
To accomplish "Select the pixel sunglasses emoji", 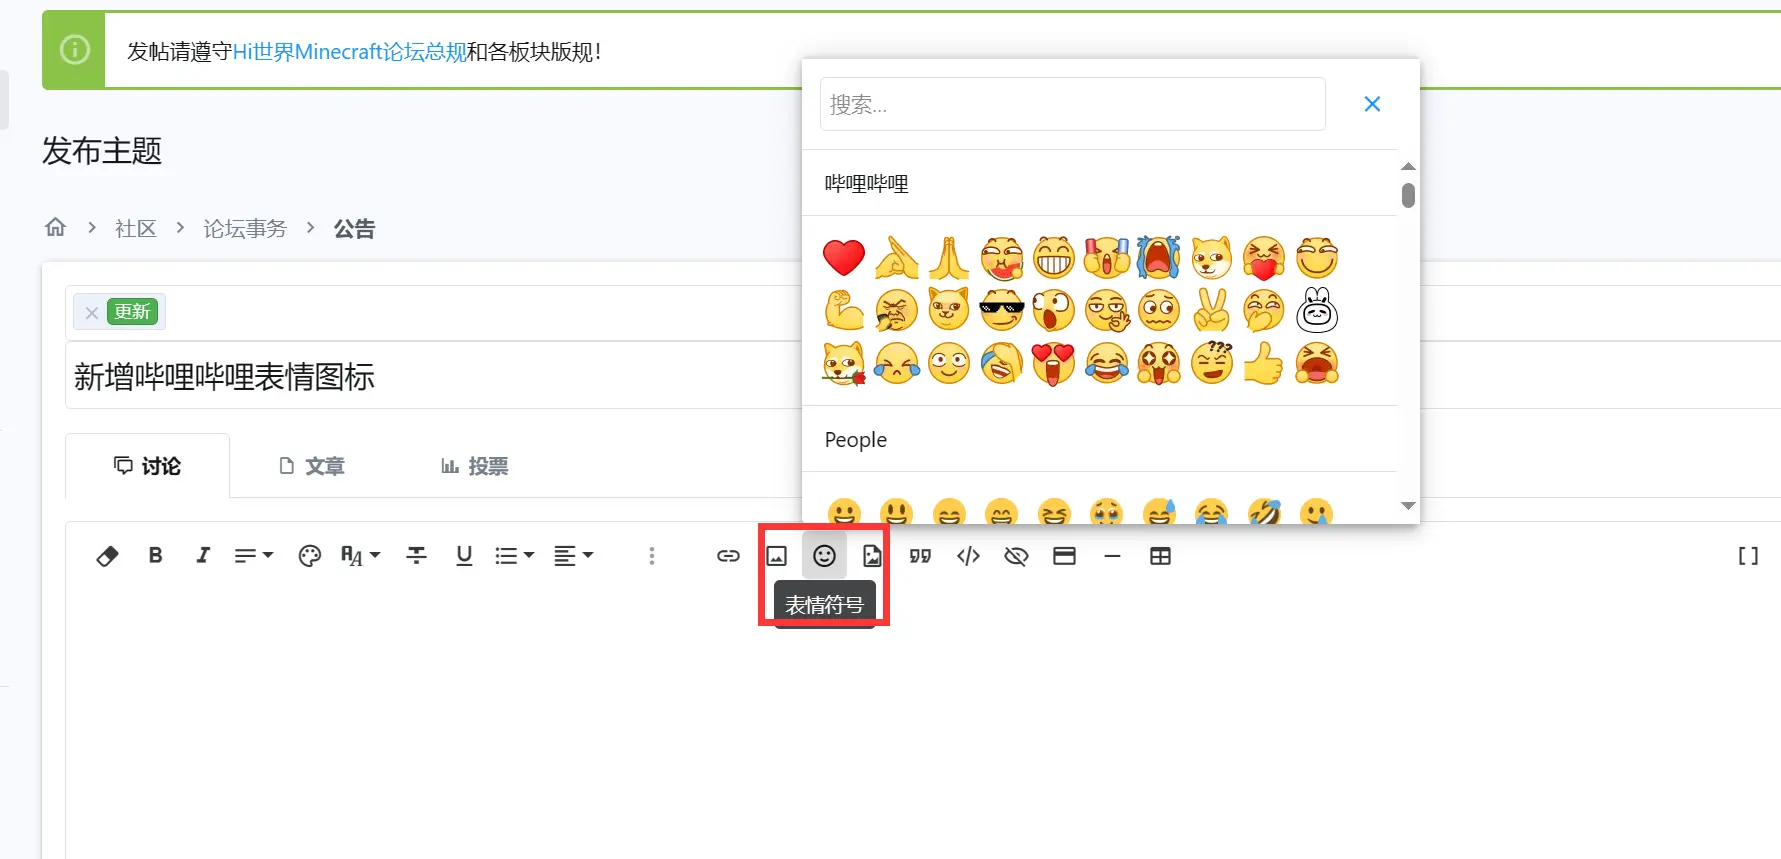I will pos(1002,311).
